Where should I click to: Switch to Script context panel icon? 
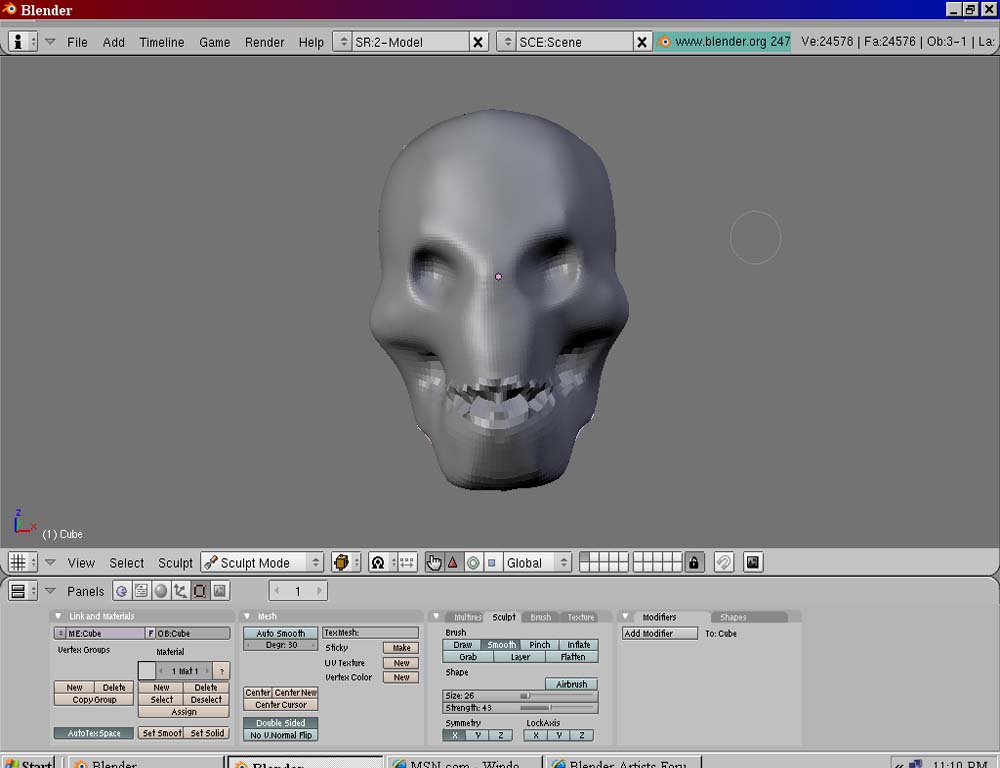(x=141, y=591)
